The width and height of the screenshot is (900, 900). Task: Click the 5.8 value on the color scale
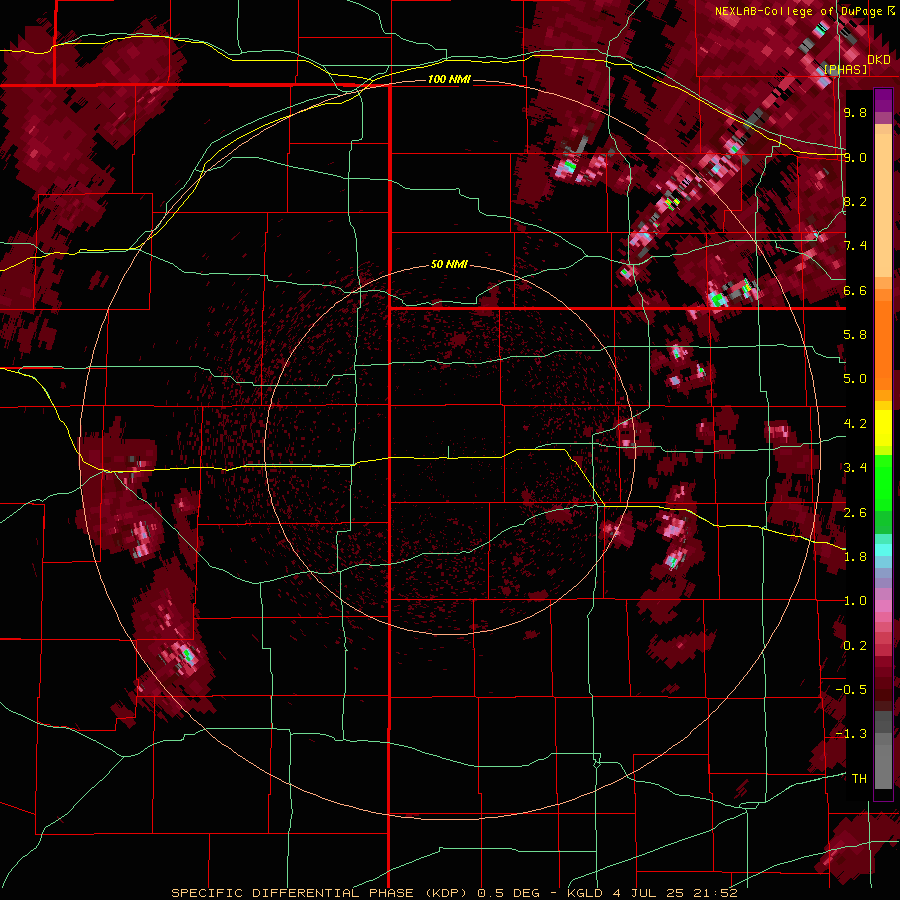tap(855, 335)
